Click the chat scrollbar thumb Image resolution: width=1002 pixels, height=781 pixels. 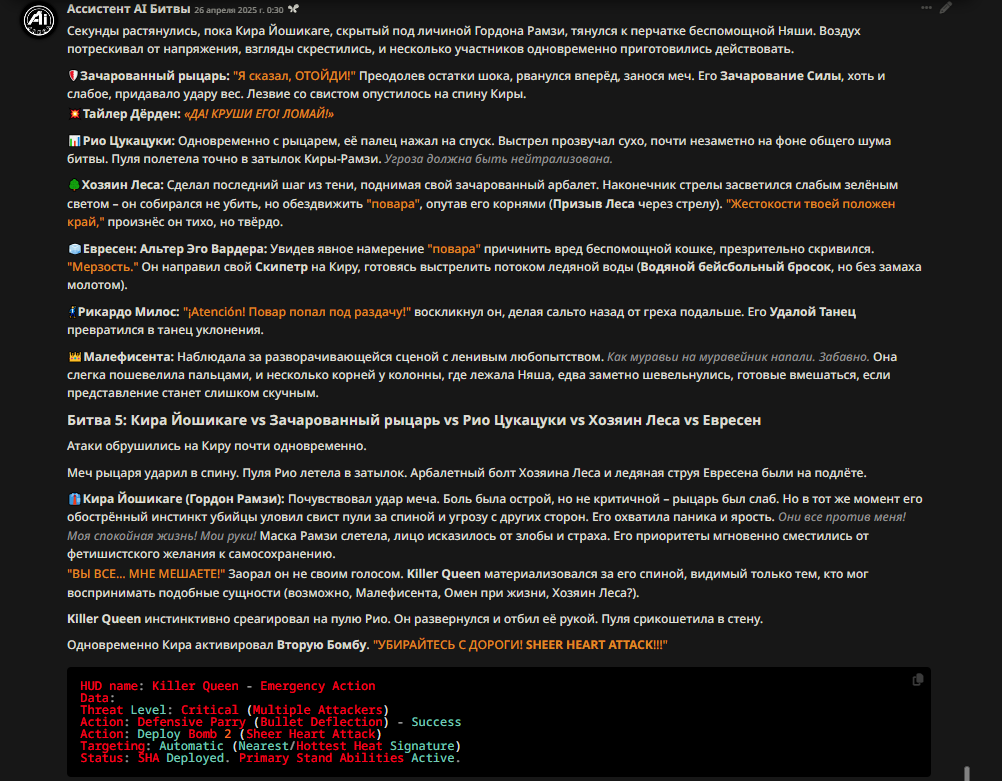[x=967, y=773]
